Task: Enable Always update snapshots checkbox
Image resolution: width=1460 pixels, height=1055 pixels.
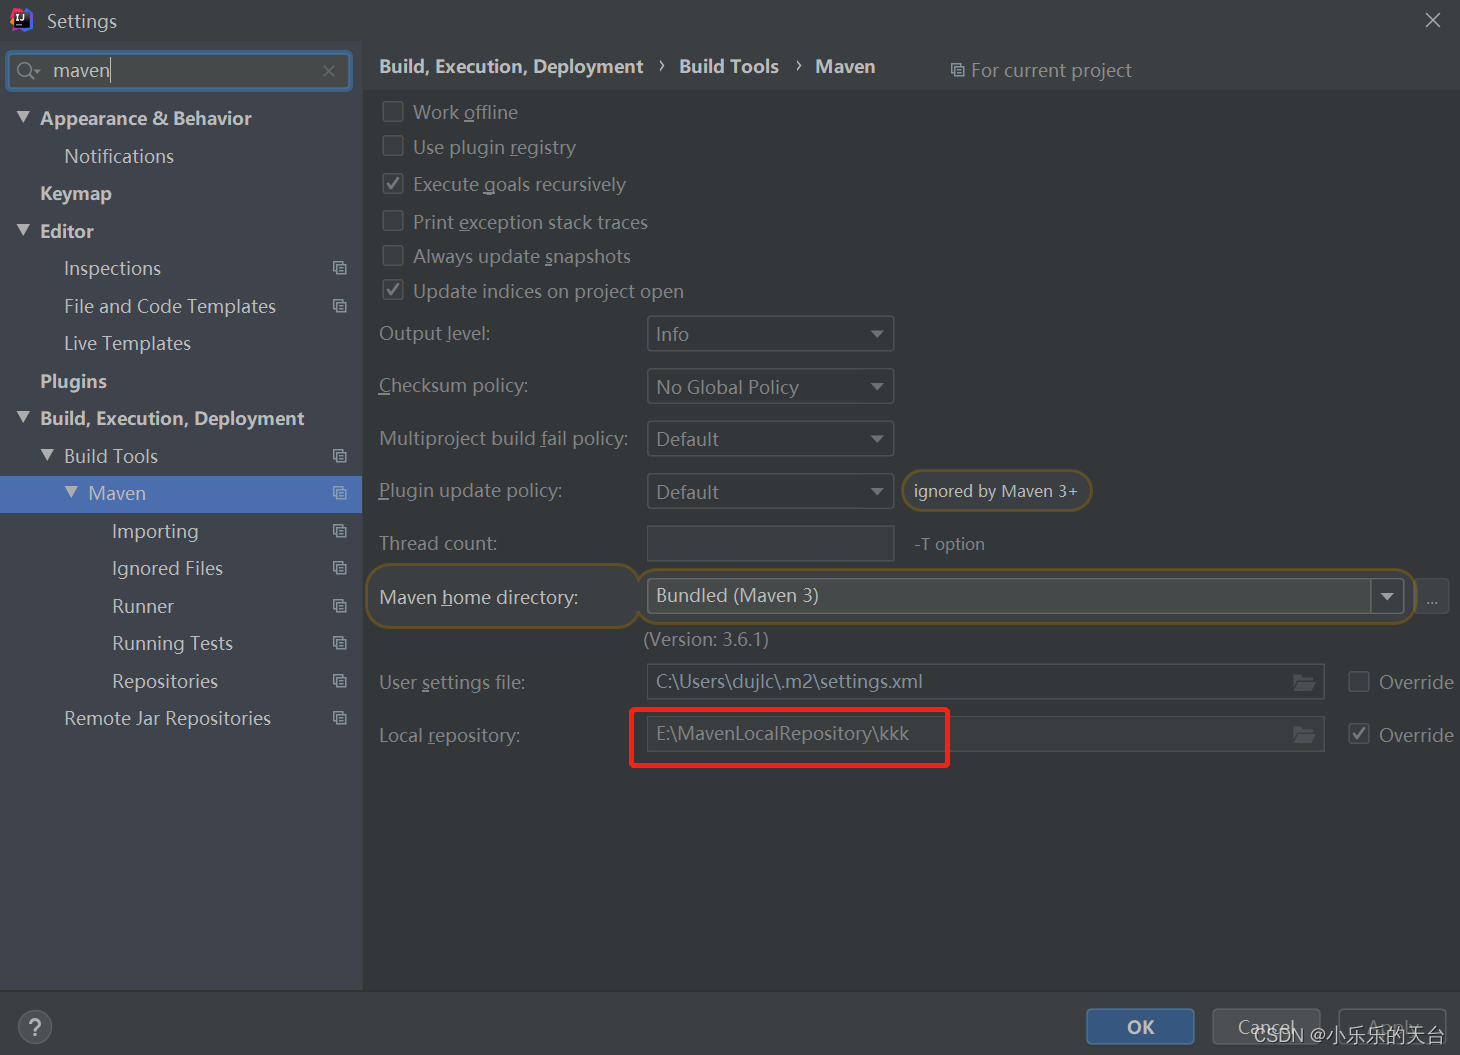Action: pos(393,255)
